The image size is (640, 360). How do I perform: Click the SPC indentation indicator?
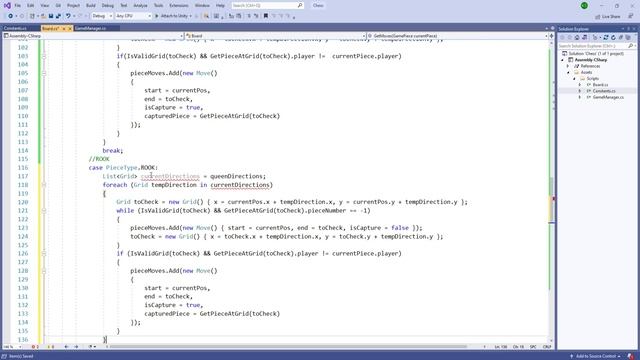tap(533, 347)
